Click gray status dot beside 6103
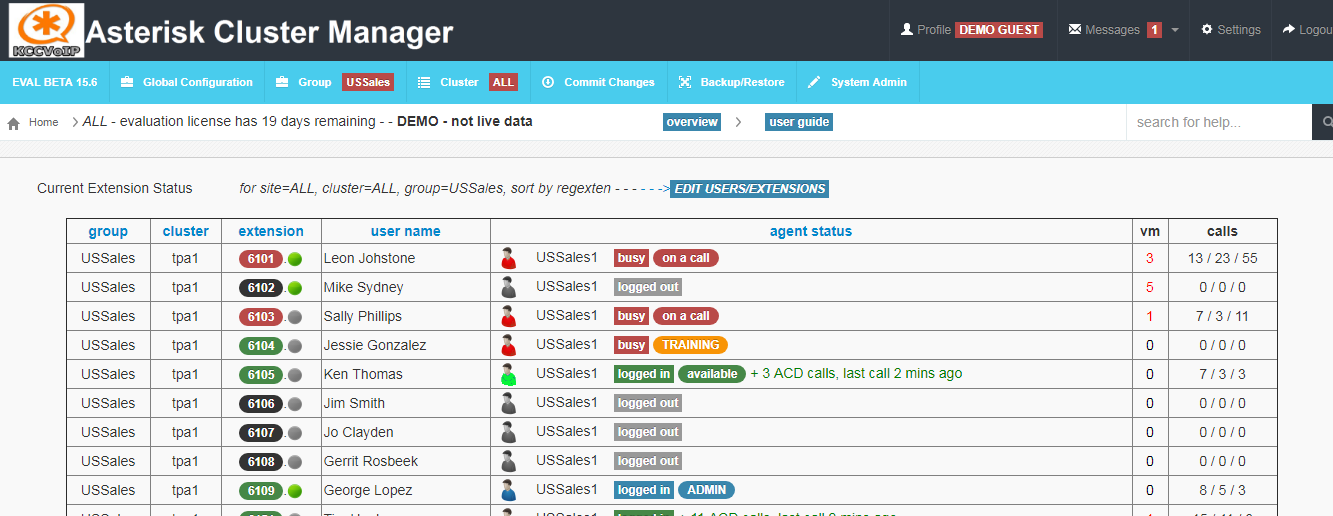The height and width of the screenshot is (516, 1333). pos(295,317)
